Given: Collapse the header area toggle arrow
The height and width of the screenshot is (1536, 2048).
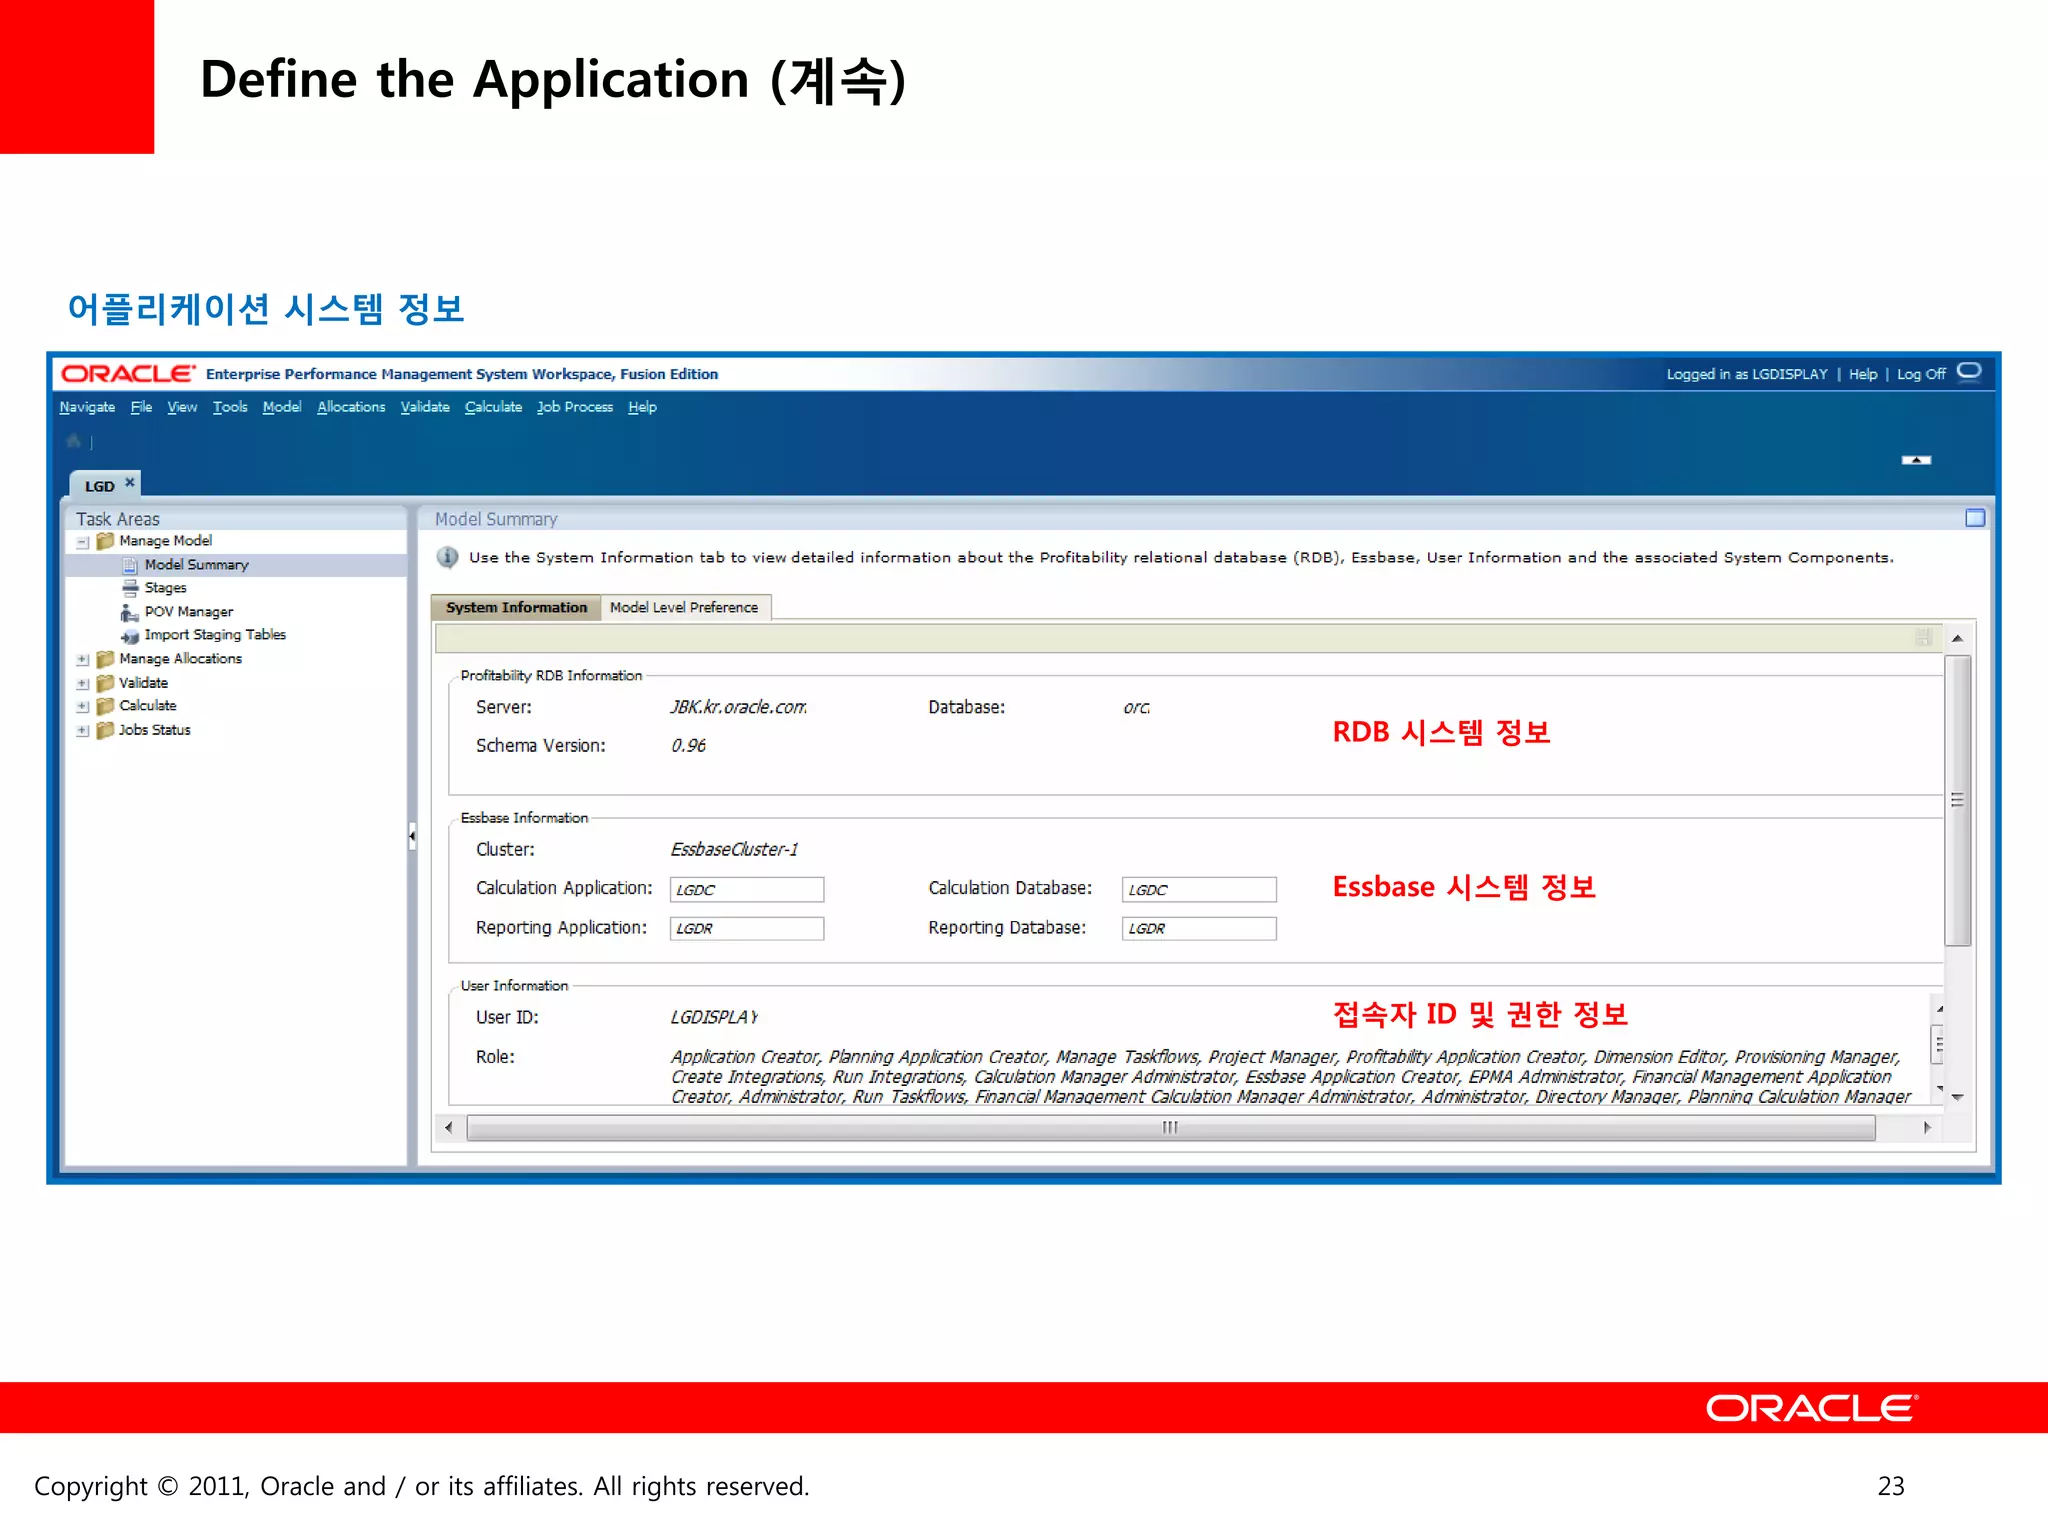Looking at the screenshot, I should pyautogui.click(x=1916, y=460).
